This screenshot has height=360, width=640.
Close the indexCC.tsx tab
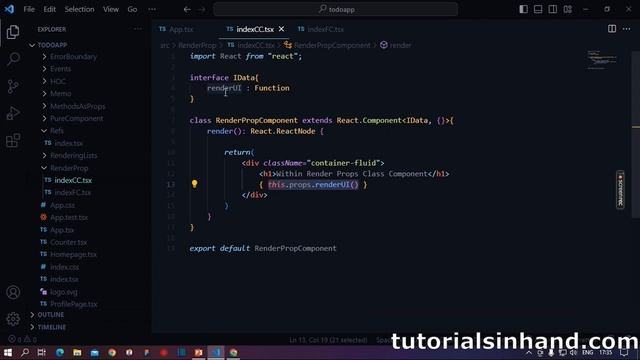coord(281,29)
